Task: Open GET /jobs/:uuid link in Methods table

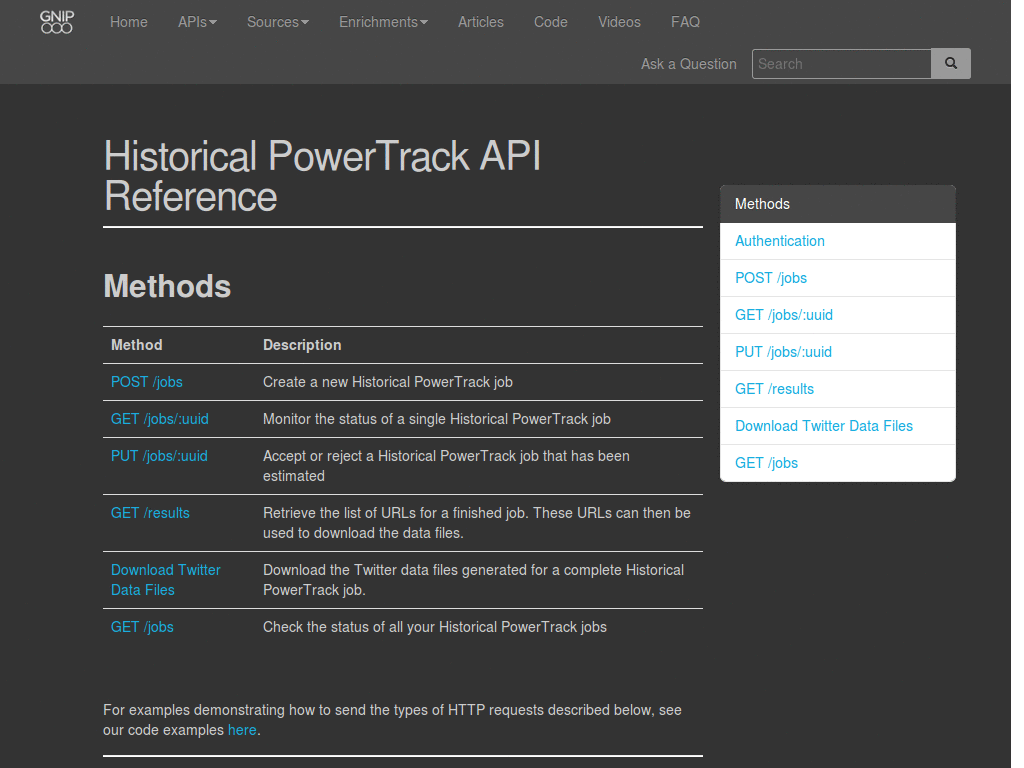Action: 160,419
